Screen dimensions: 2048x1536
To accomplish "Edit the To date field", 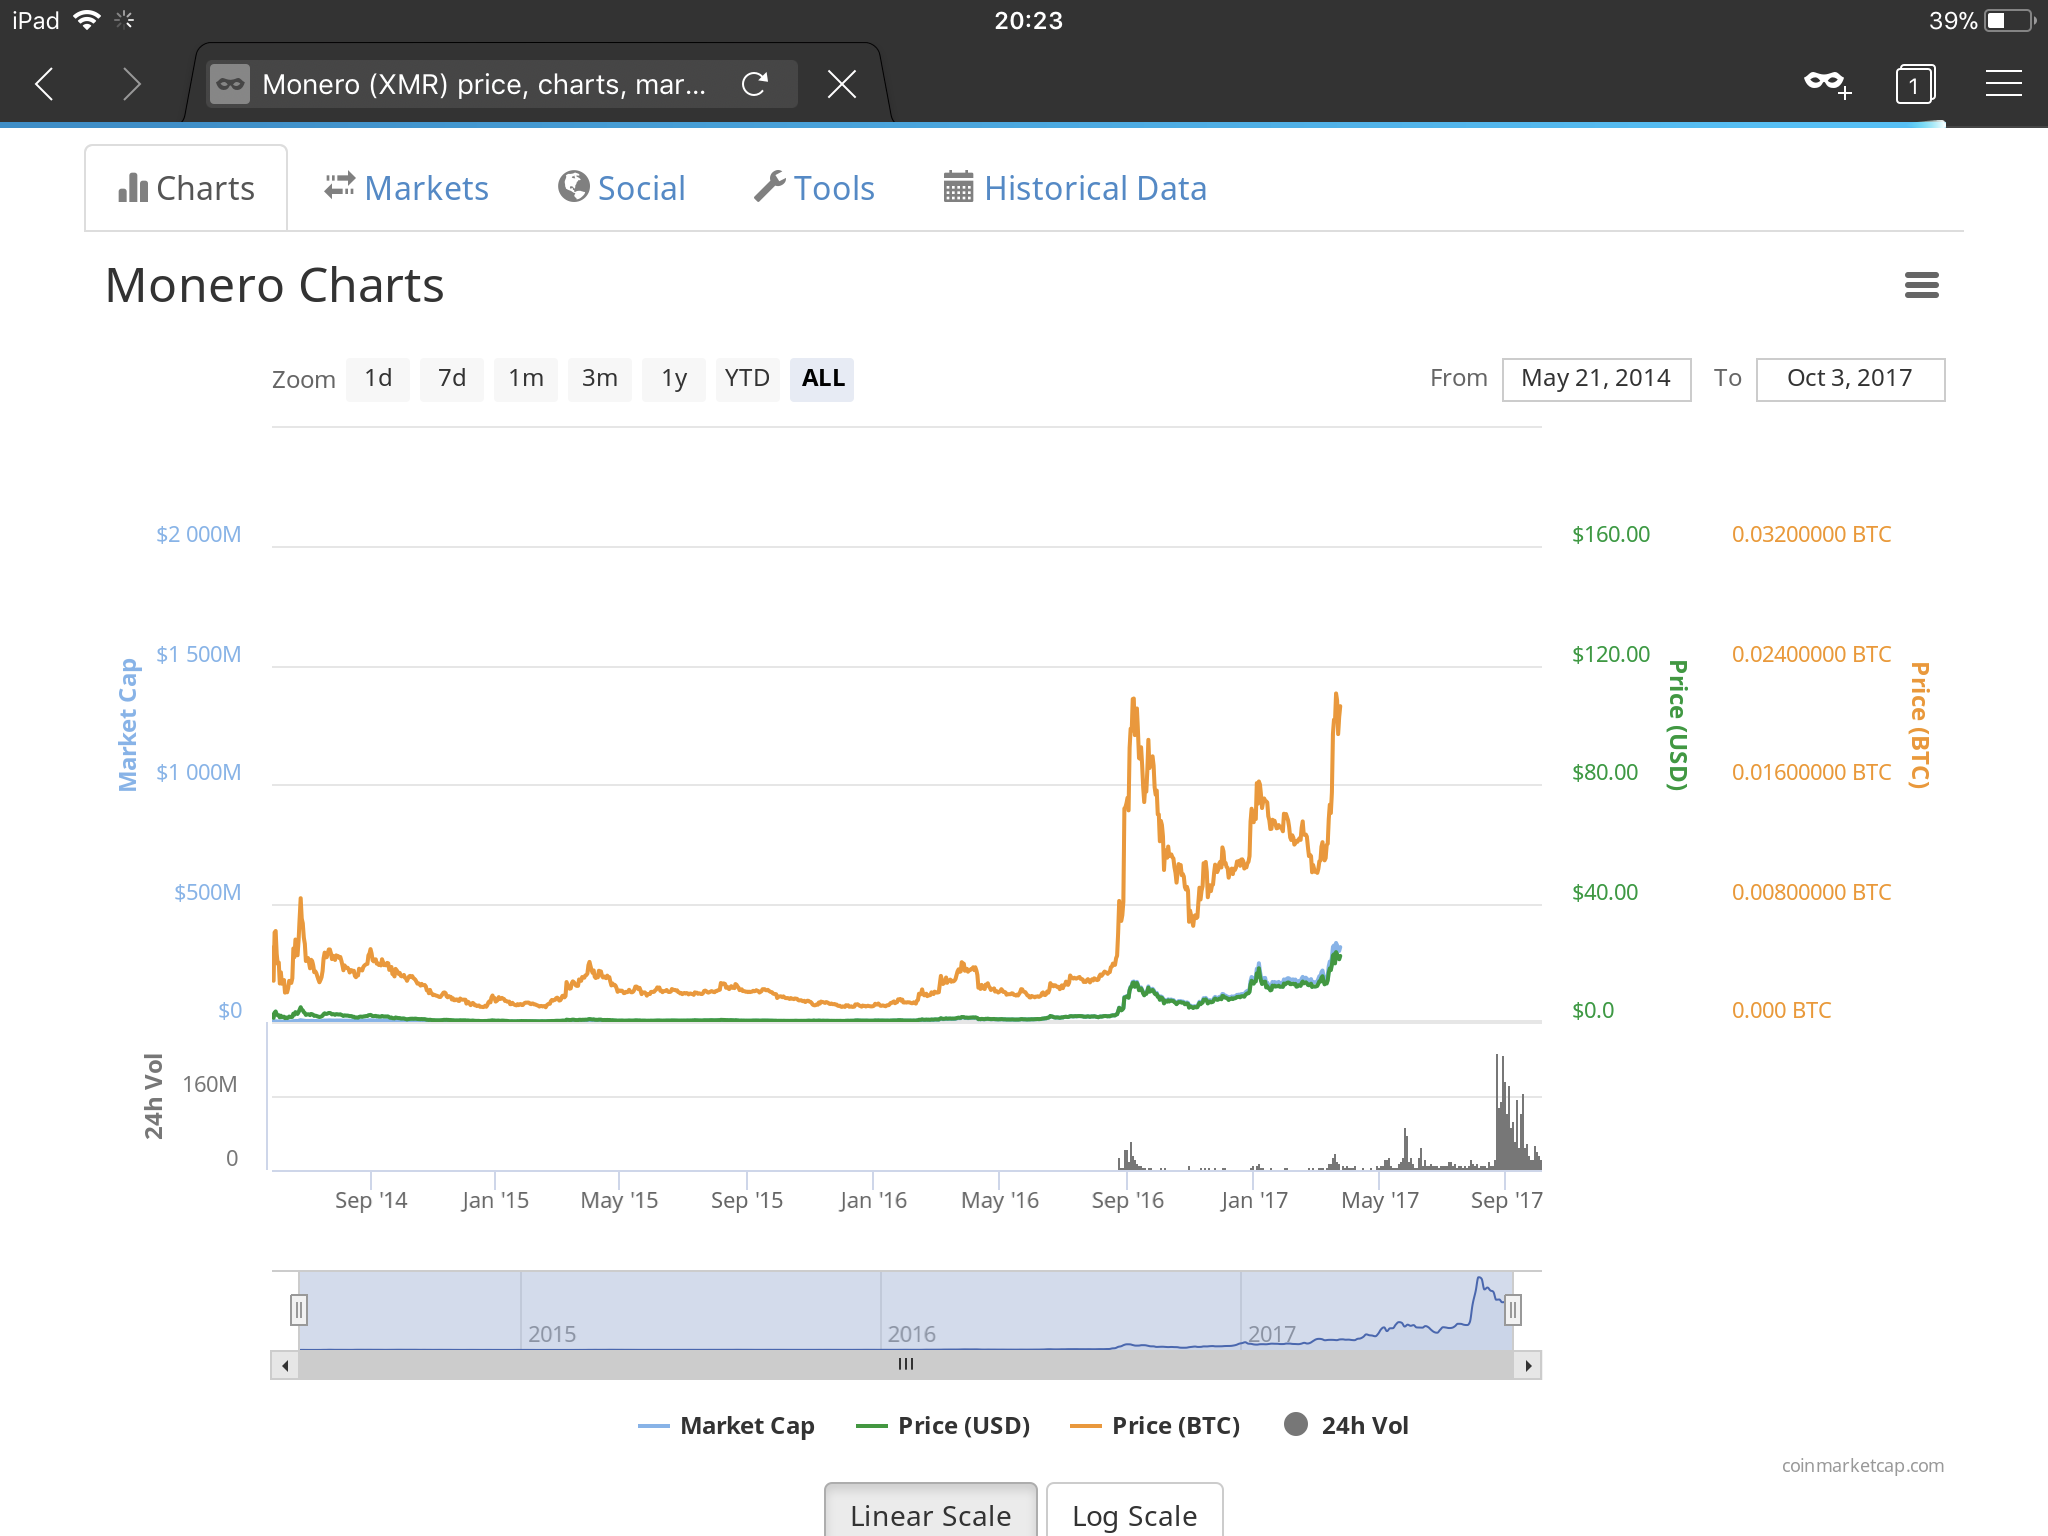I will click(1850, 379).
